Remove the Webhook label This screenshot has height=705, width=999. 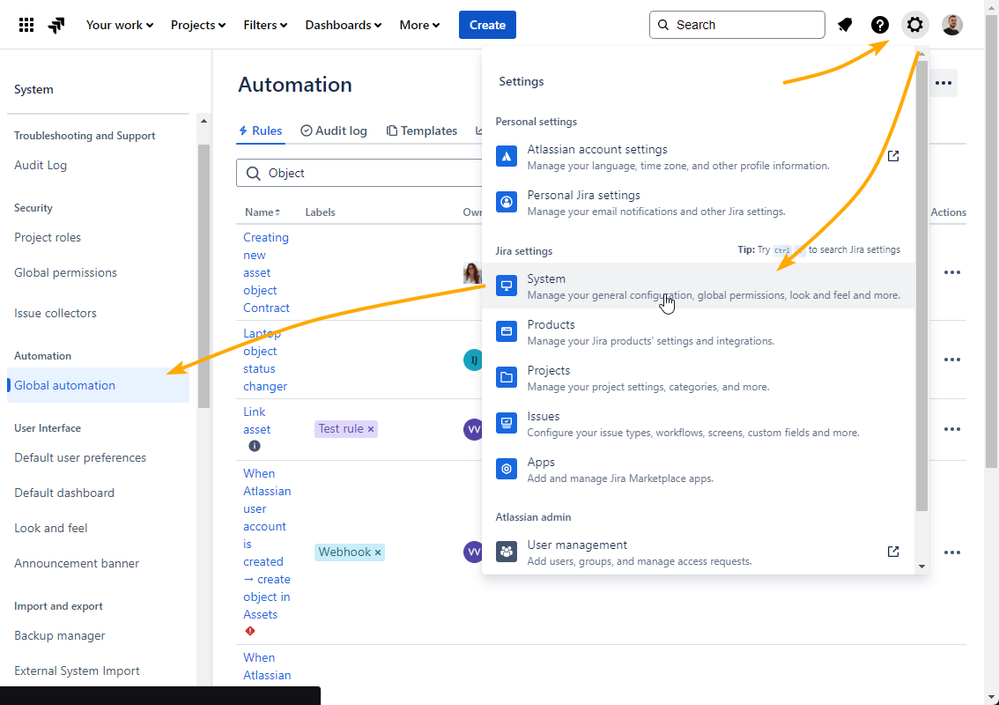(378, 552)
